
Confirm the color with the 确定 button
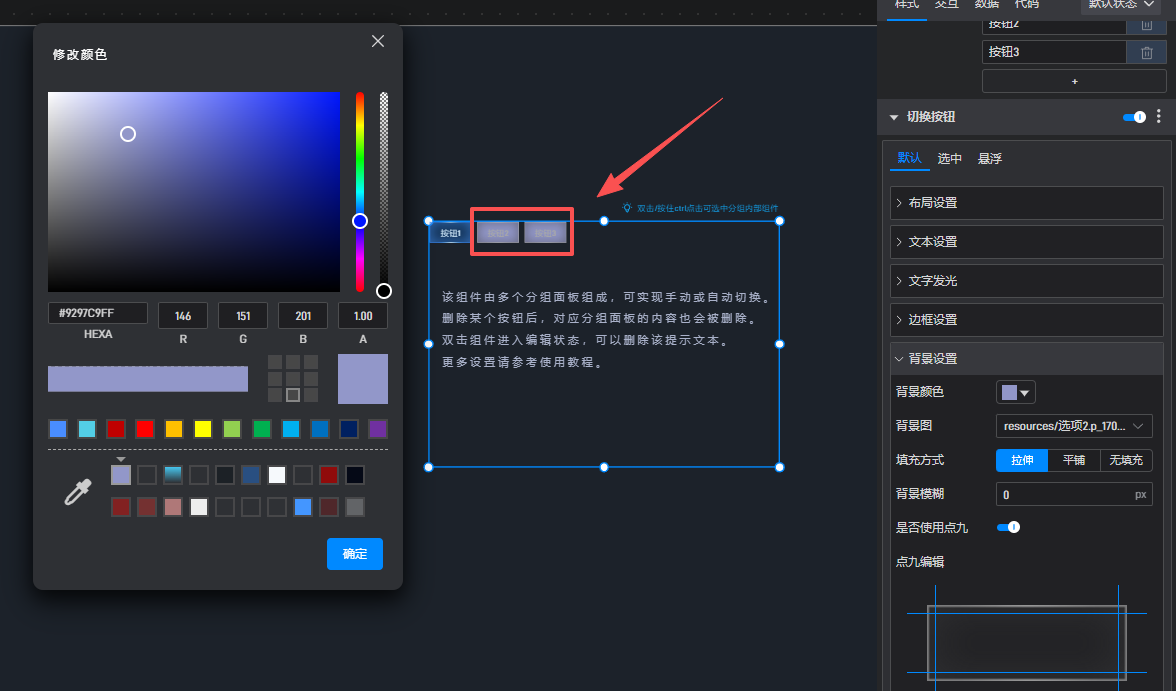(x=355, y=554)
